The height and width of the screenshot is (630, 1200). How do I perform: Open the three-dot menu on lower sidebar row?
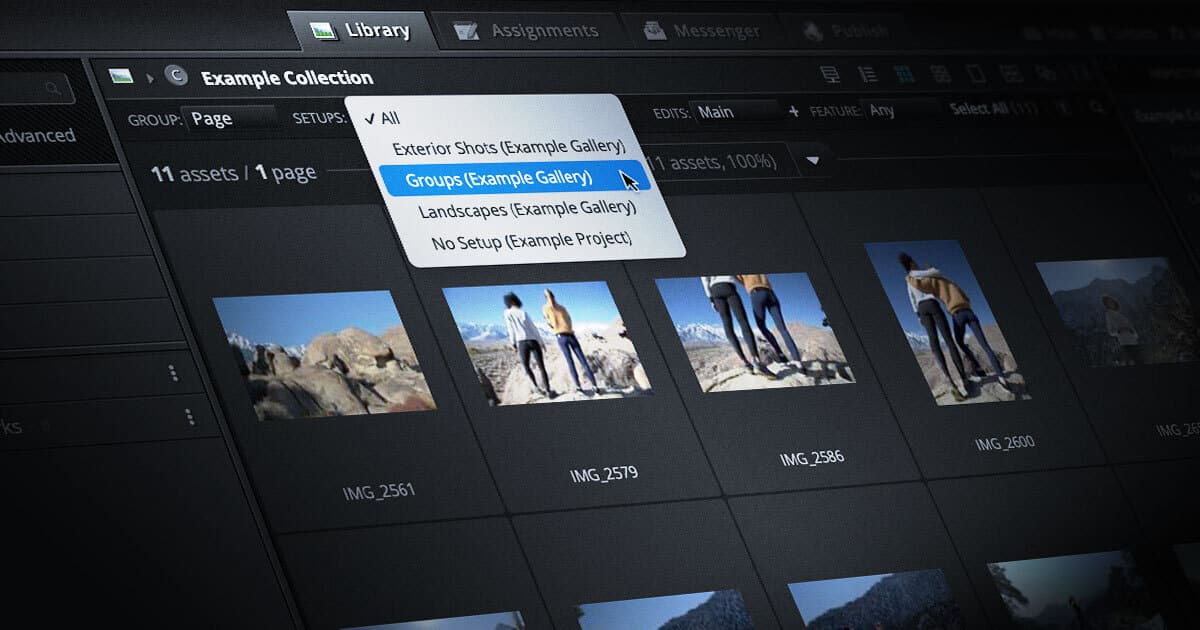pos(187,416)
